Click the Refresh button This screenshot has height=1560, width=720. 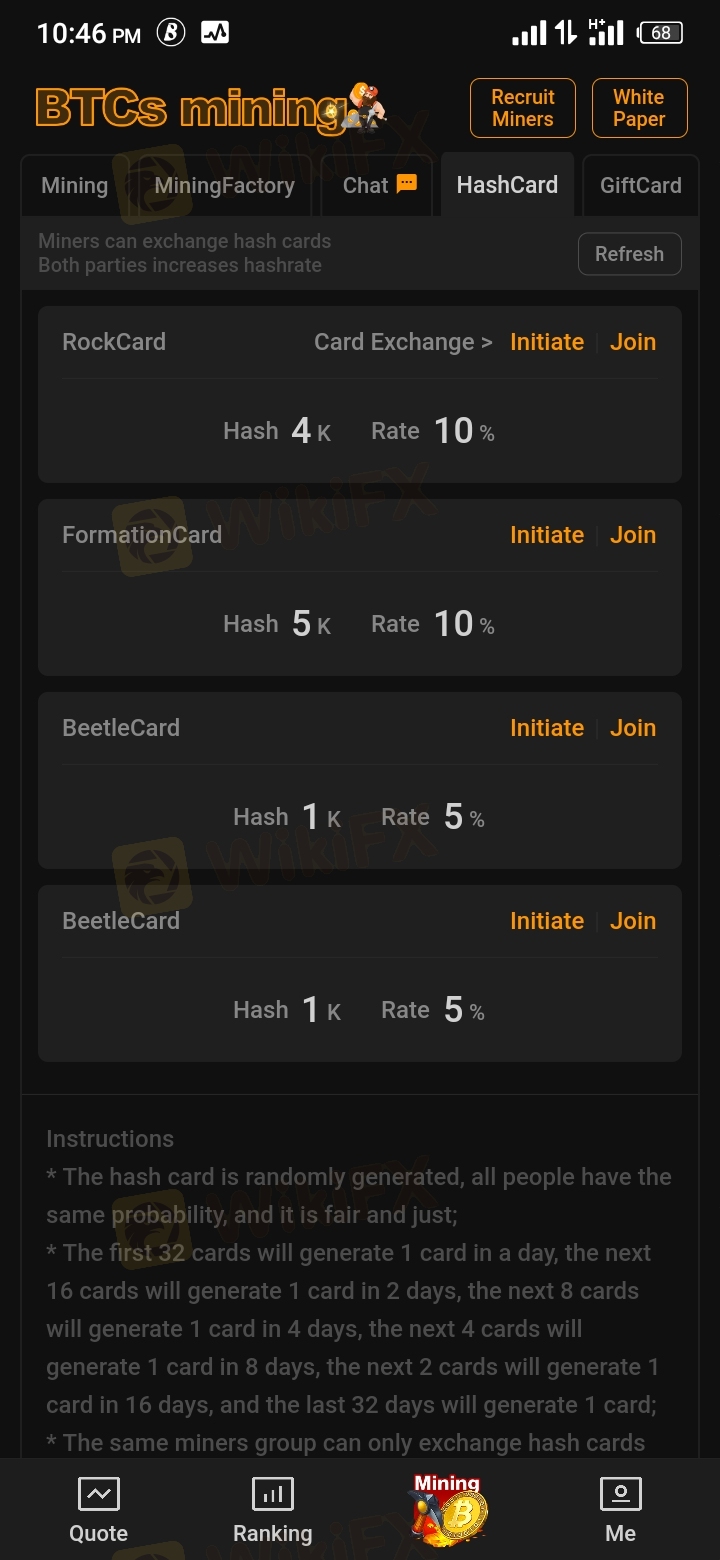629,254
